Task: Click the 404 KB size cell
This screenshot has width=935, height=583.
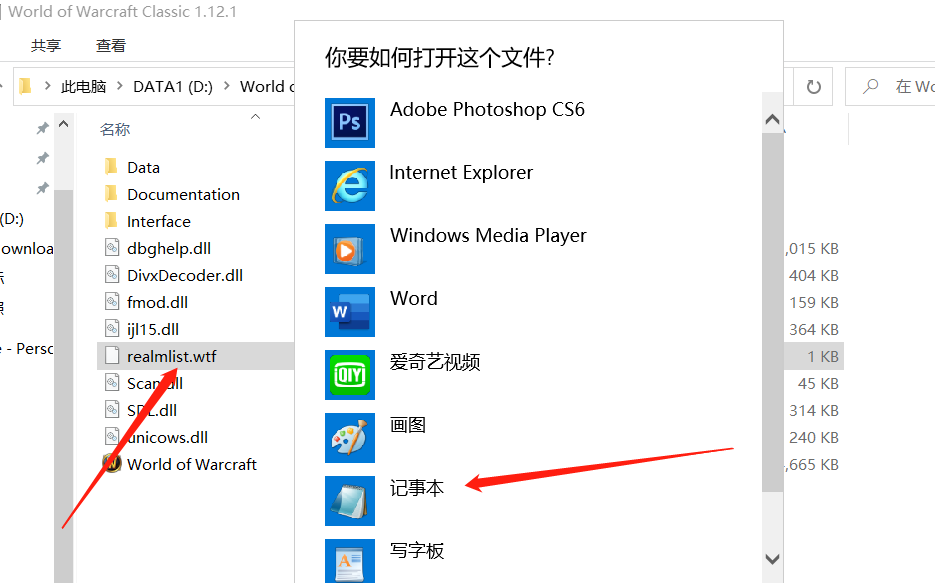Action: click(x=814, y=275)
